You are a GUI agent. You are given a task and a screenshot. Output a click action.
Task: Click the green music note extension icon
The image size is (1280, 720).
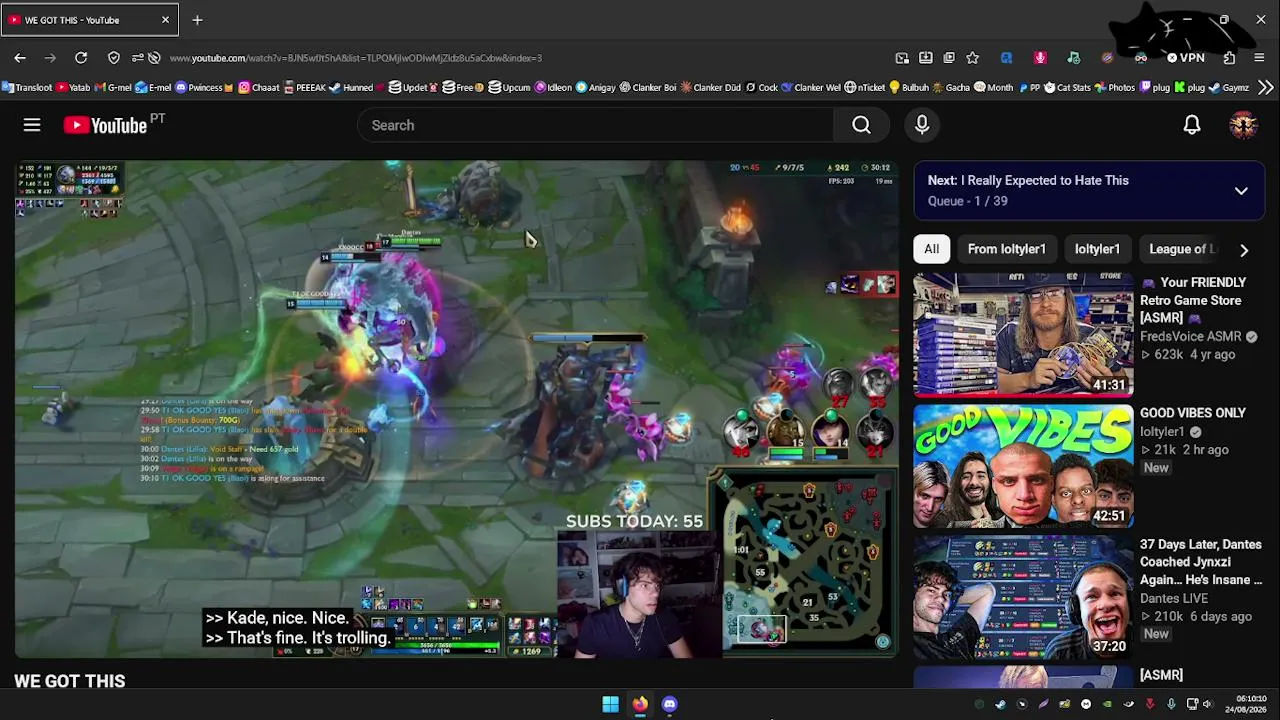tap(1074, 58)
